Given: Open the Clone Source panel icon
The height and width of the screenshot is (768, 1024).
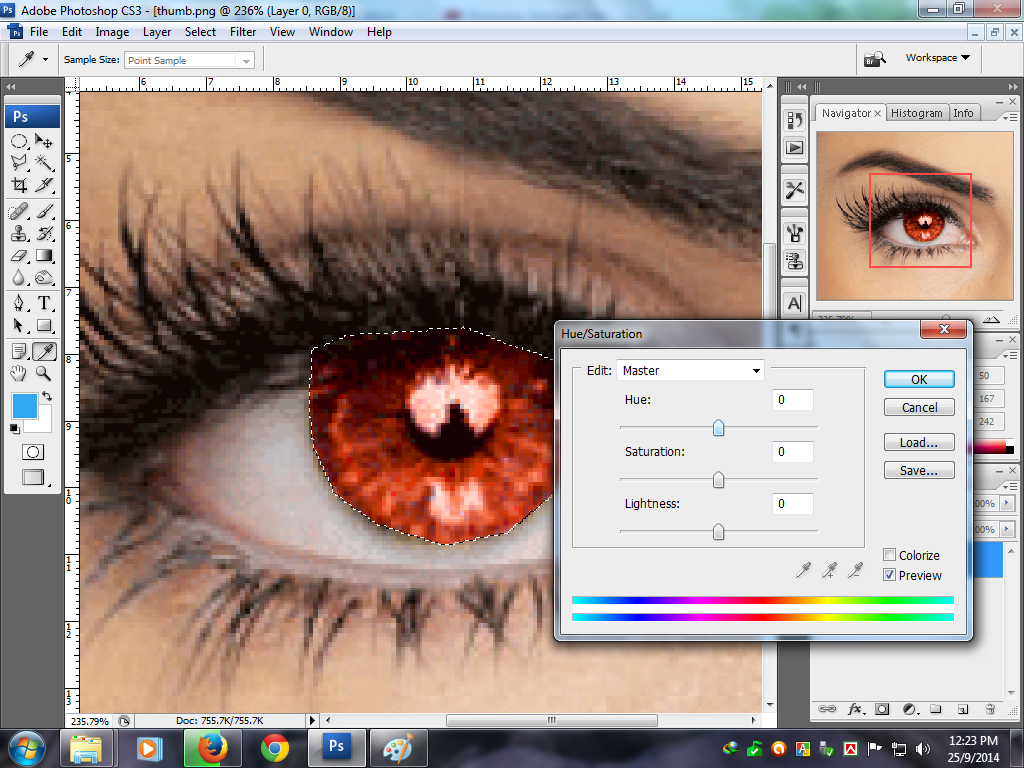Looking at the screenshot, I should [795, 261].
